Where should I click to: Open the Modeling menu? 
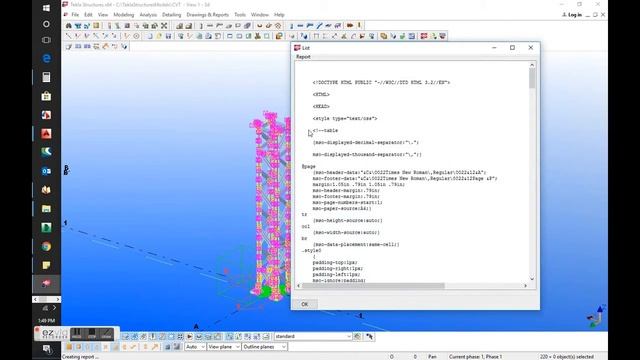point(124,15)
